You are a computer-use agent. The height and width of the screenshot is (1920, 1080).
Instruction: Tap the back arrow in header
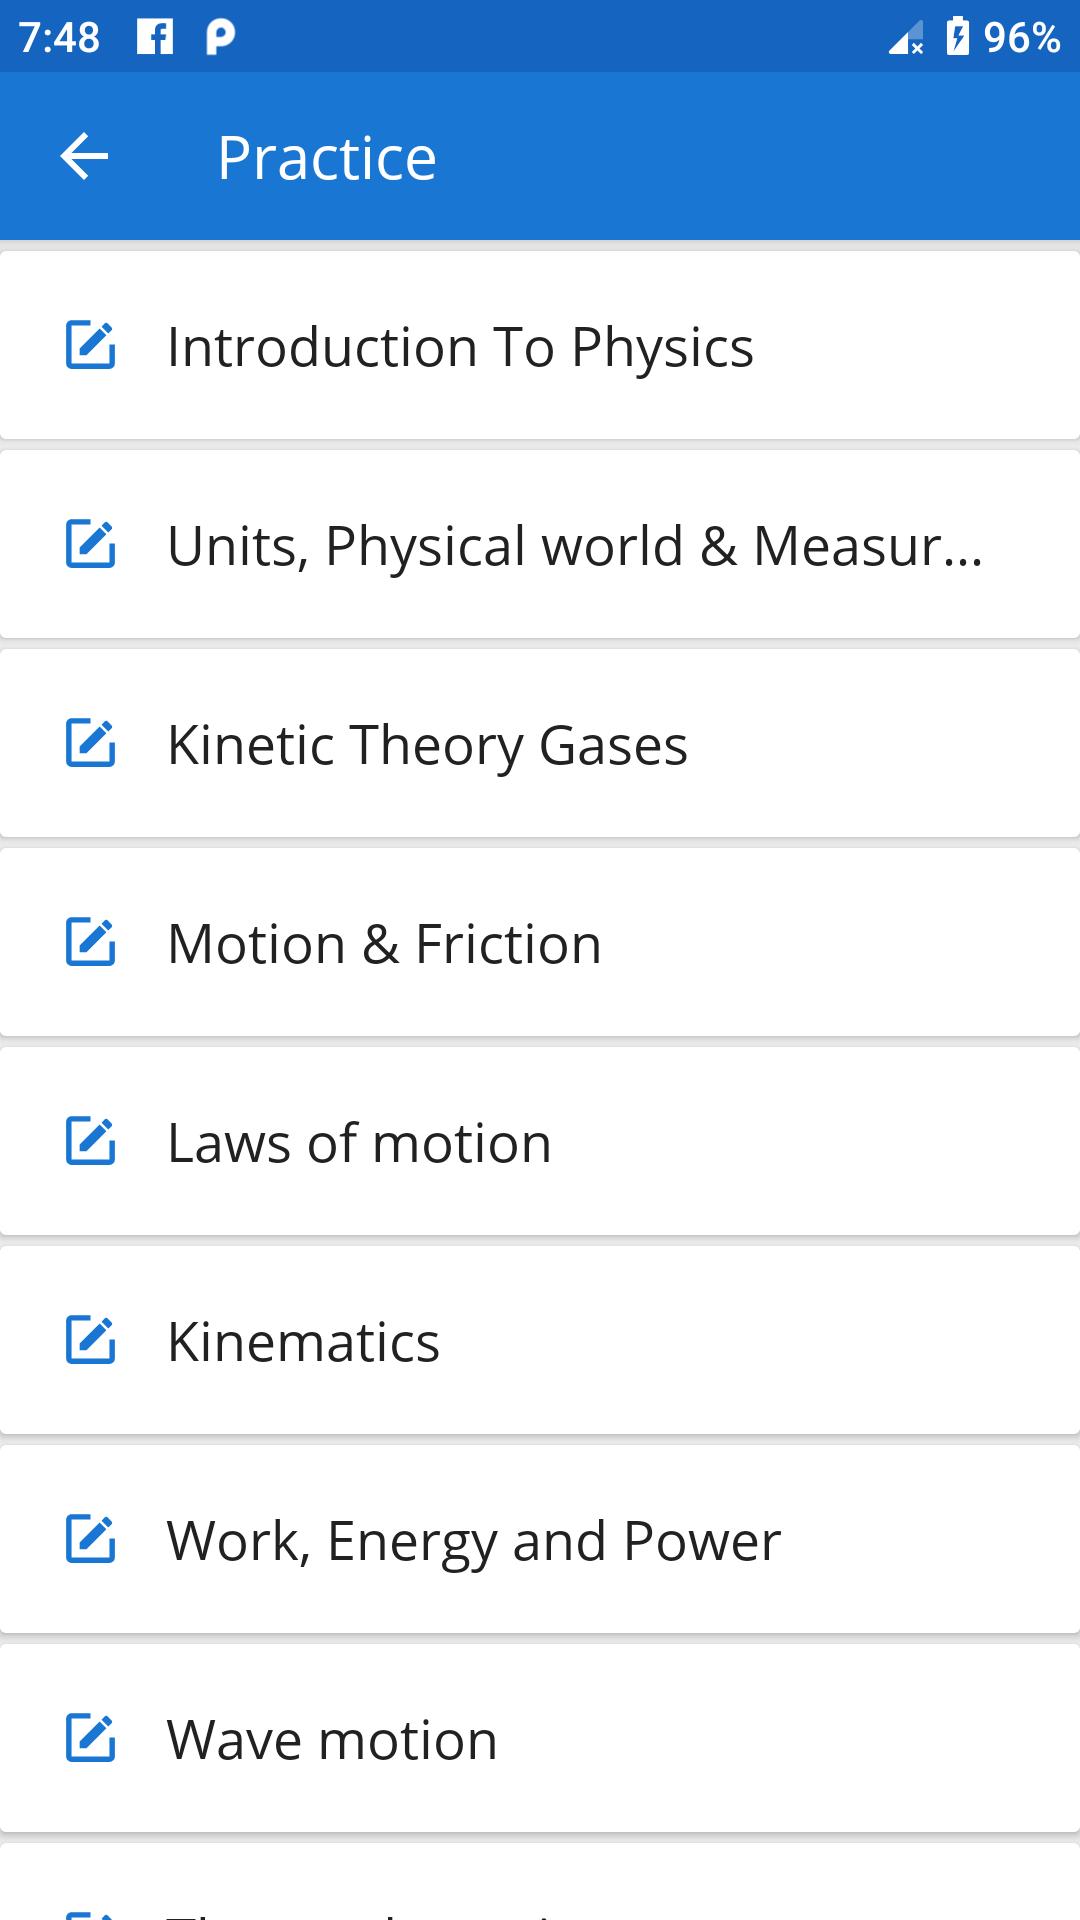pos(84,157)
